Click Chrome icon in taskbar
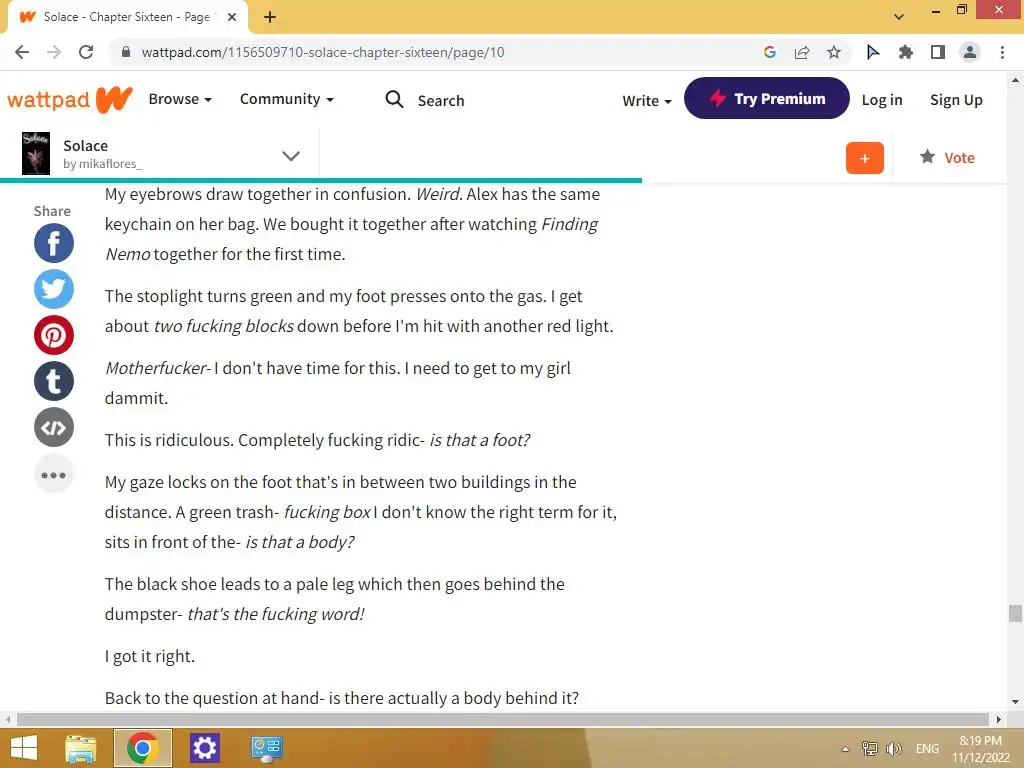Viewport: 1024px width, 768px height. (143, 748)
